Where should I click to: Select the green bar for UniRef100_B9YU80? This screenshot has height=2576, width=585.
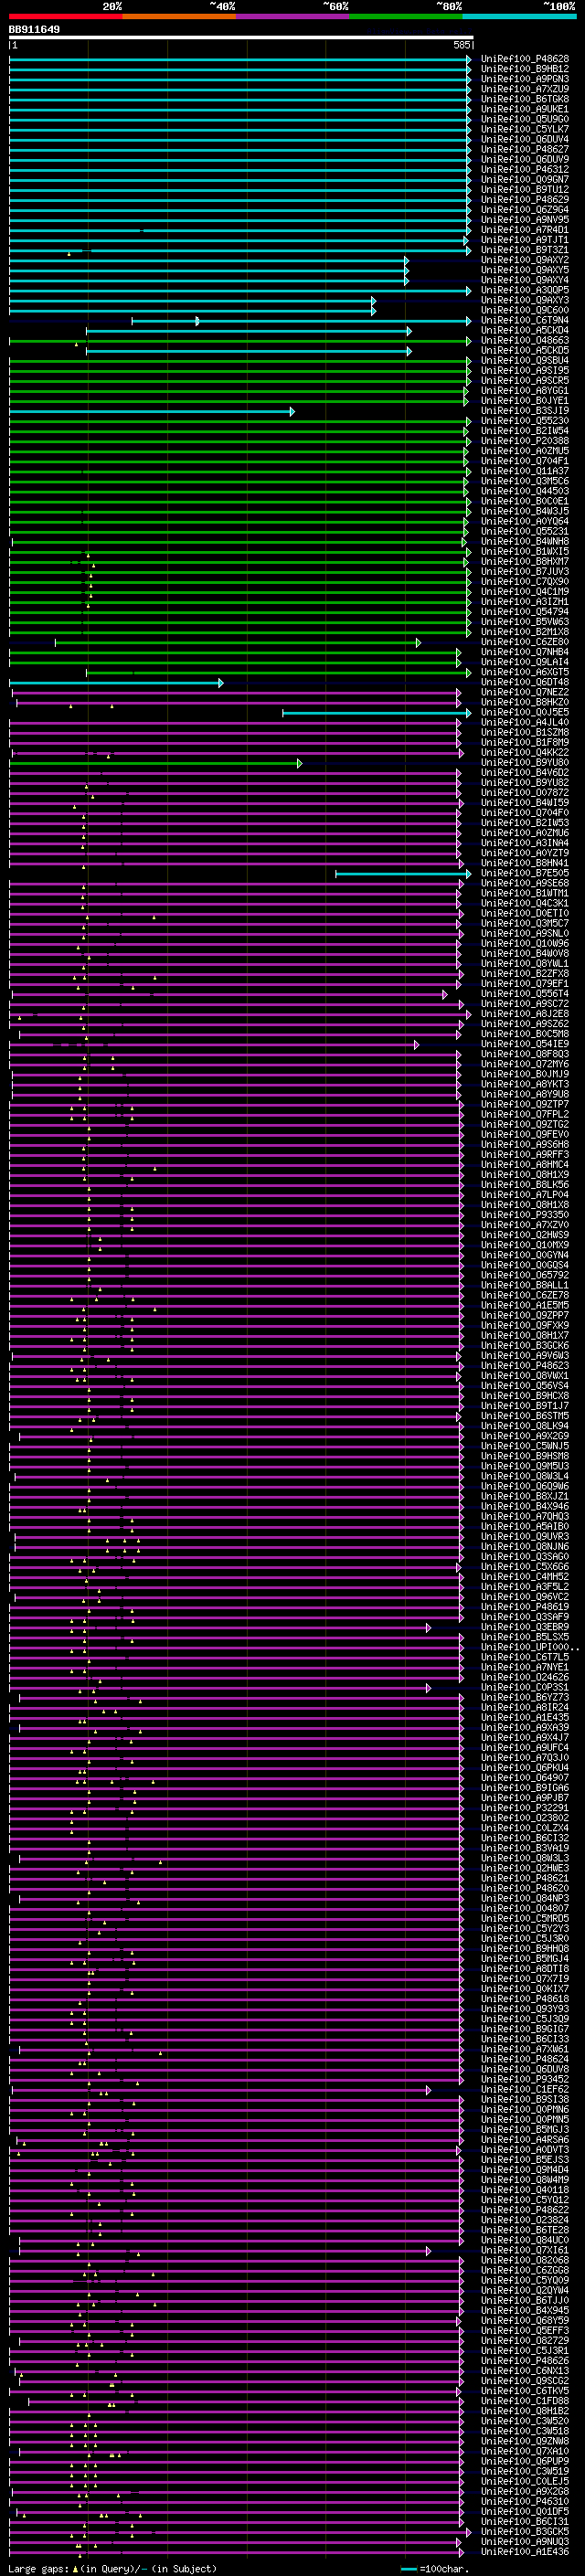(156, 764)
